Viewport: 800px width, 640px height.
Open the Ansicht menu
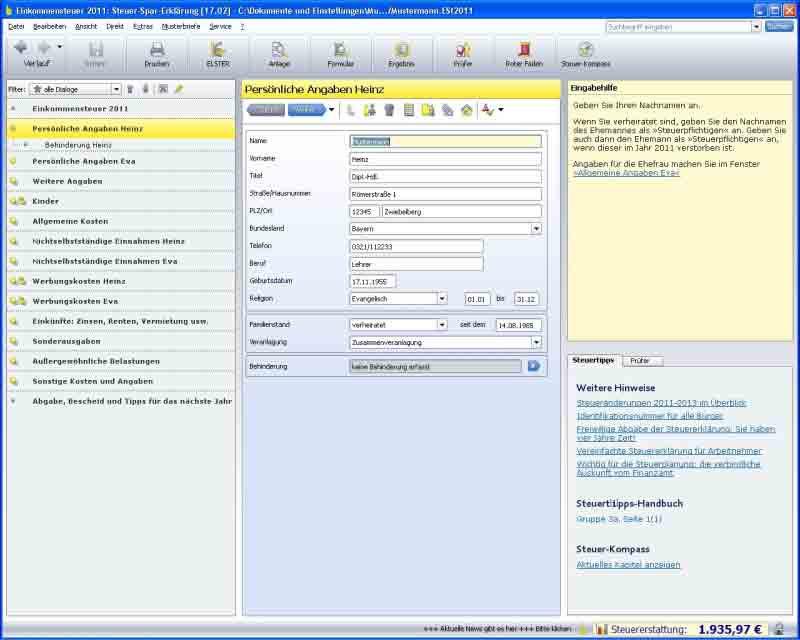[86, 27]
